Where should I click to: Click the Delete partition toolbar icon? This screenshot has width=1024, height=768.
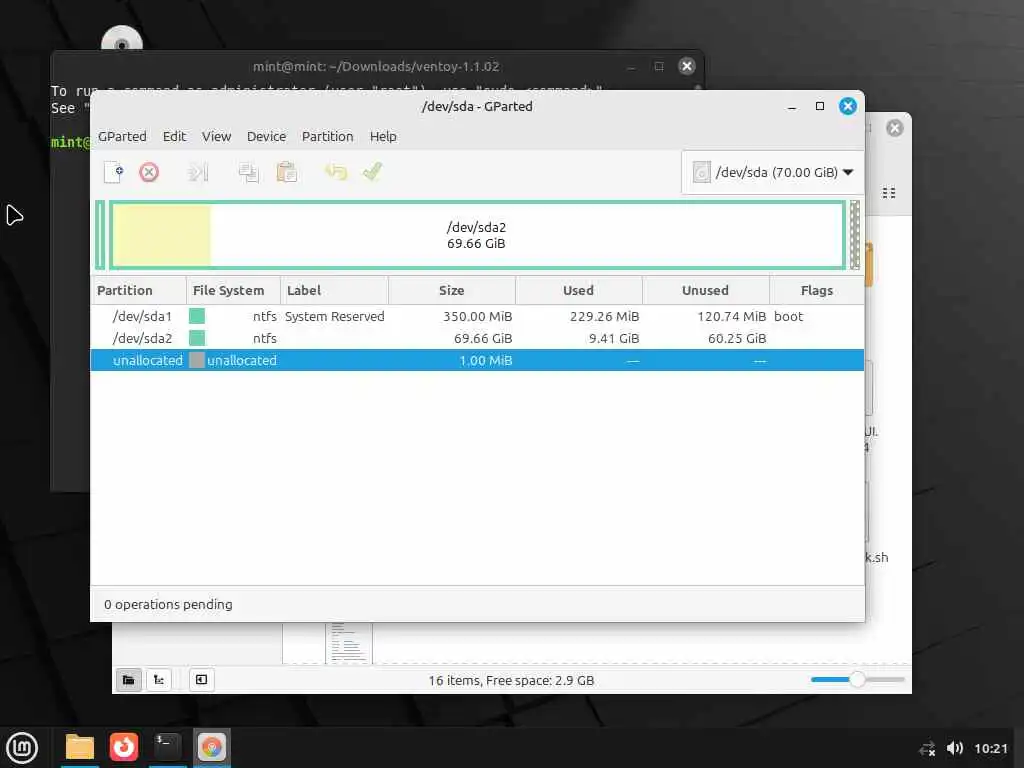click(149, 172)
